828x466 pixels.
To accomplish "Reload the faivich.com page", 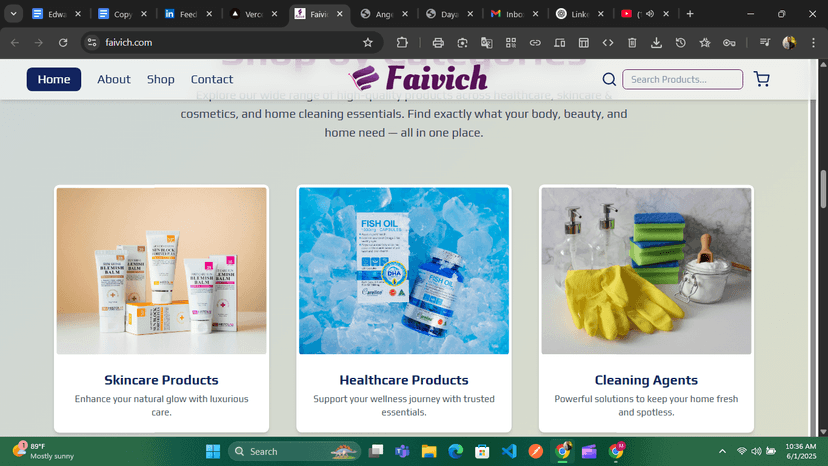I will (x=63, y=43).
